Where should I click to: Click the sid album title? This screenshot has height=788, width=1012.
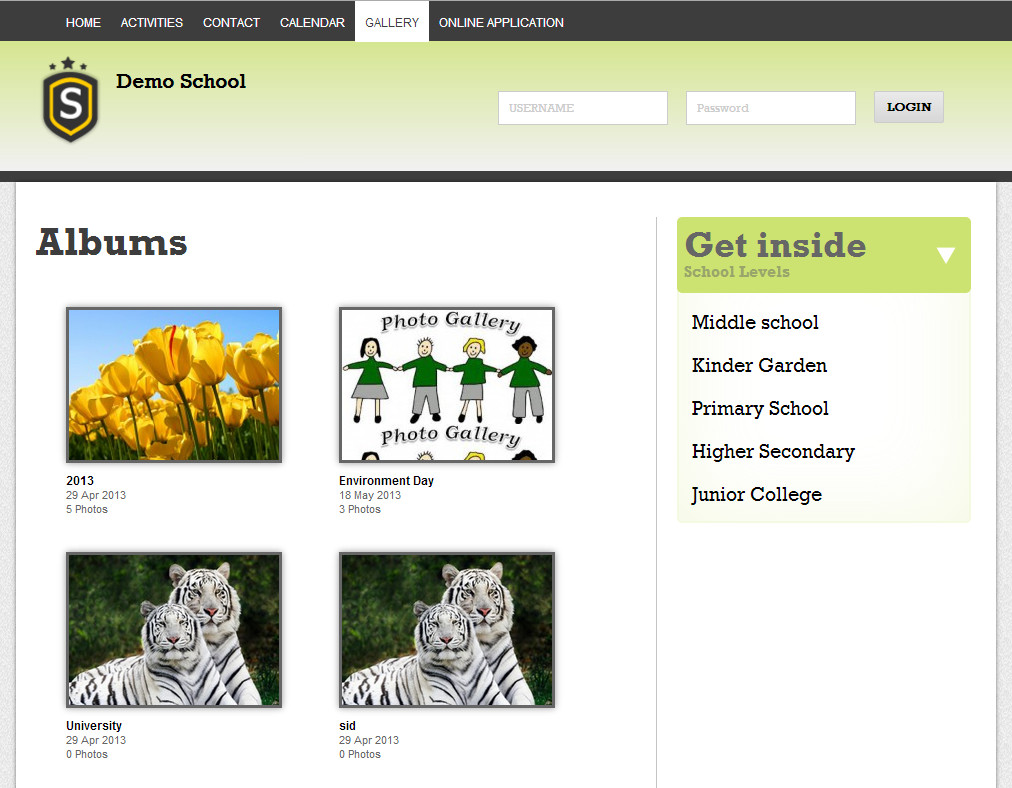point(347,726)
